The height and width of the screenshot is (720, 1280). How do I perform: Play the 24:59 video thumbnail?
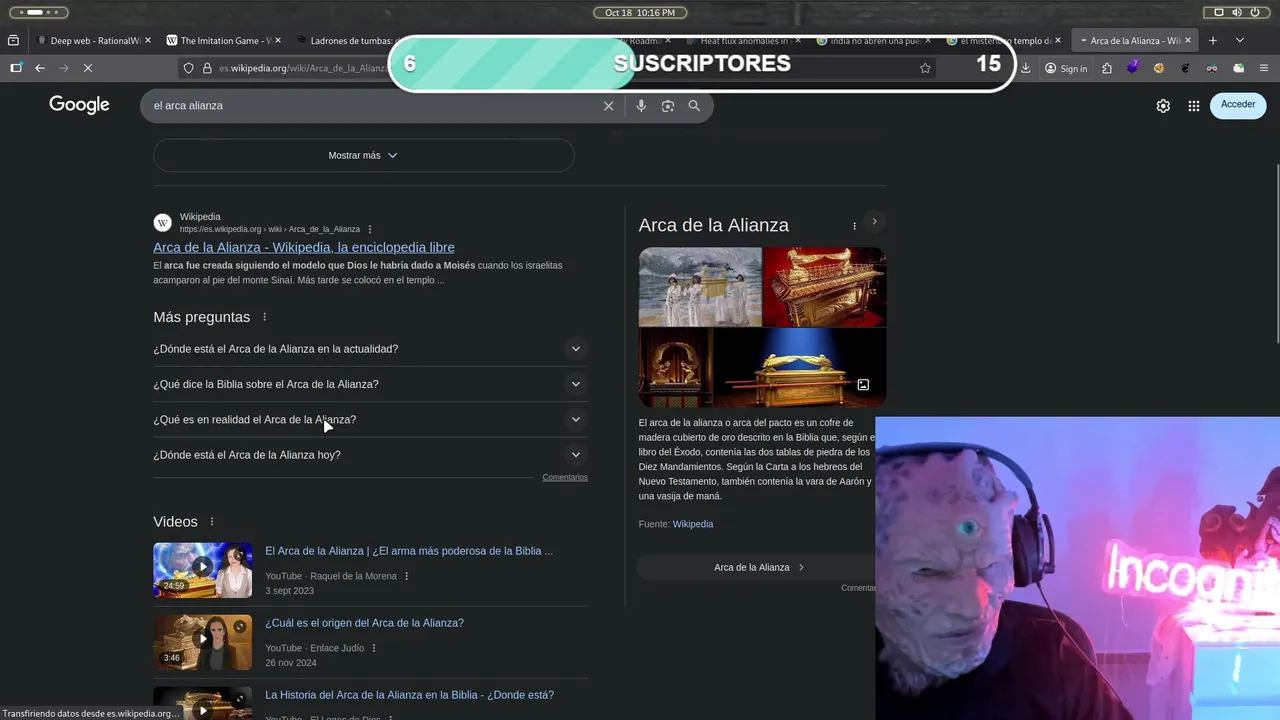[202, 570]
